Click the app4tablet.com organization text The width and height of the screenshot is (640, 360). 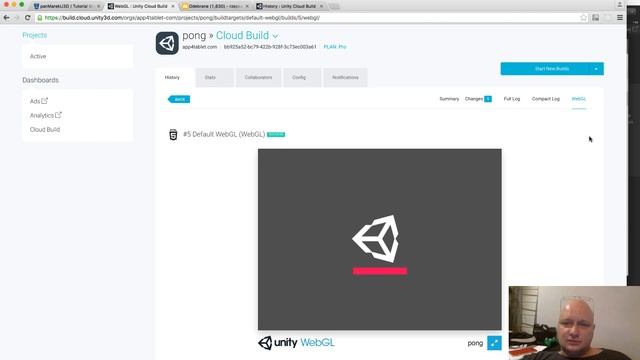coord(200,47)
